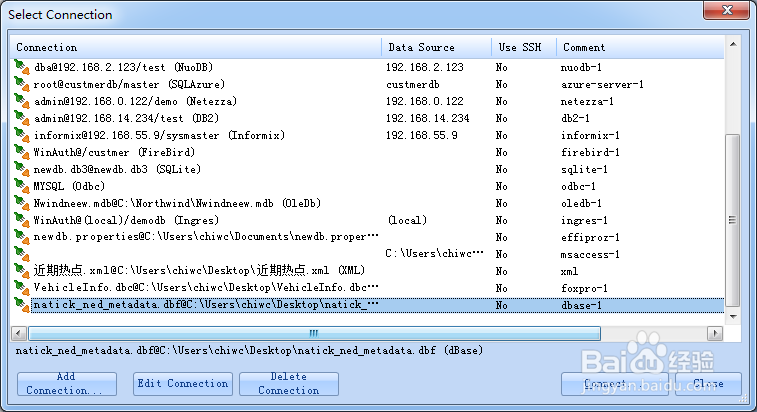
Task: Click the (local) data source cell
Action: (407, 220)
